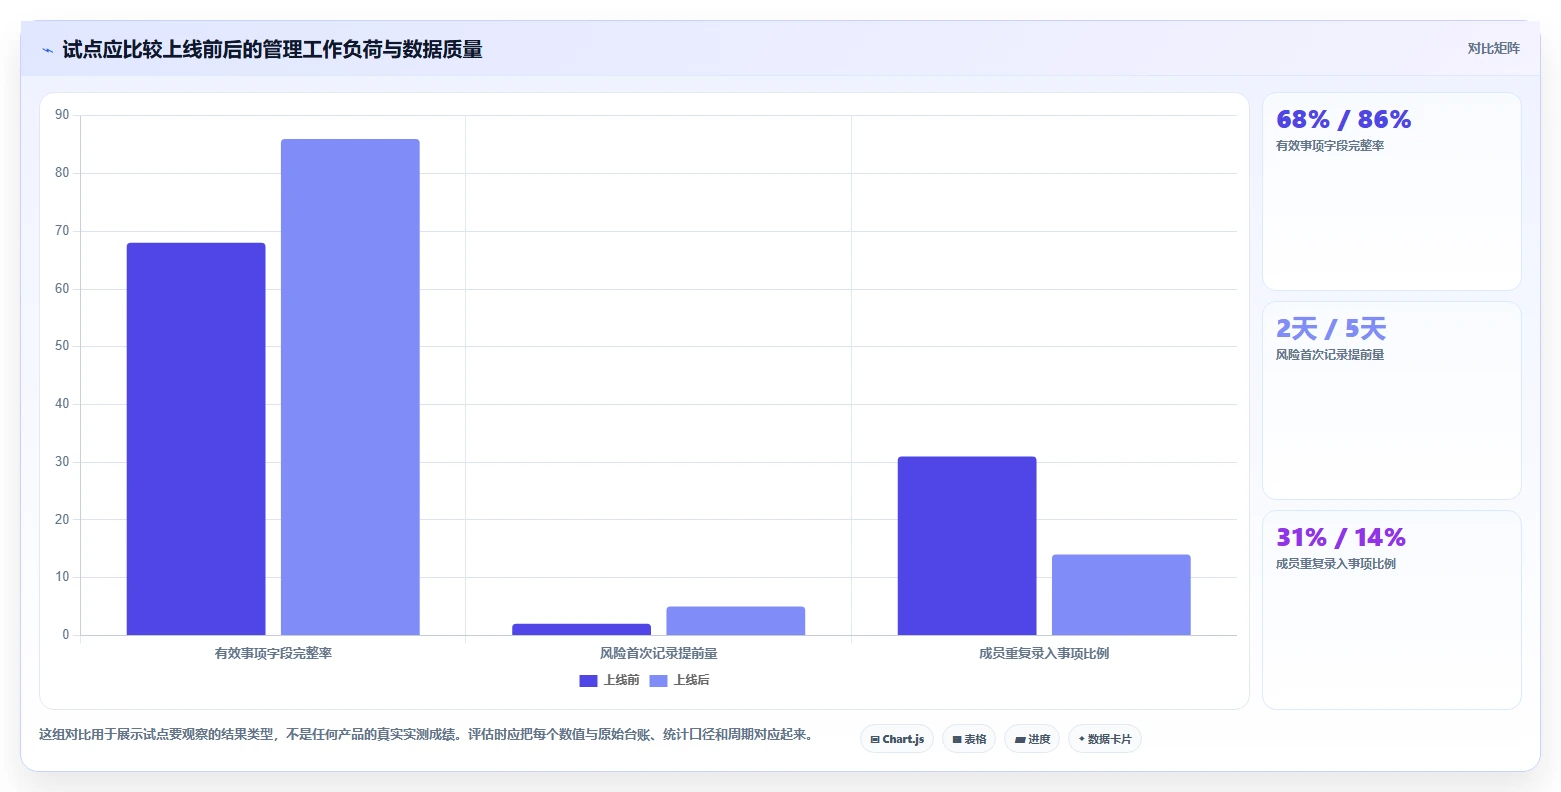Click the 进度 tag chip
This screenshot has height=792, width=1561.
(1032, 739)
